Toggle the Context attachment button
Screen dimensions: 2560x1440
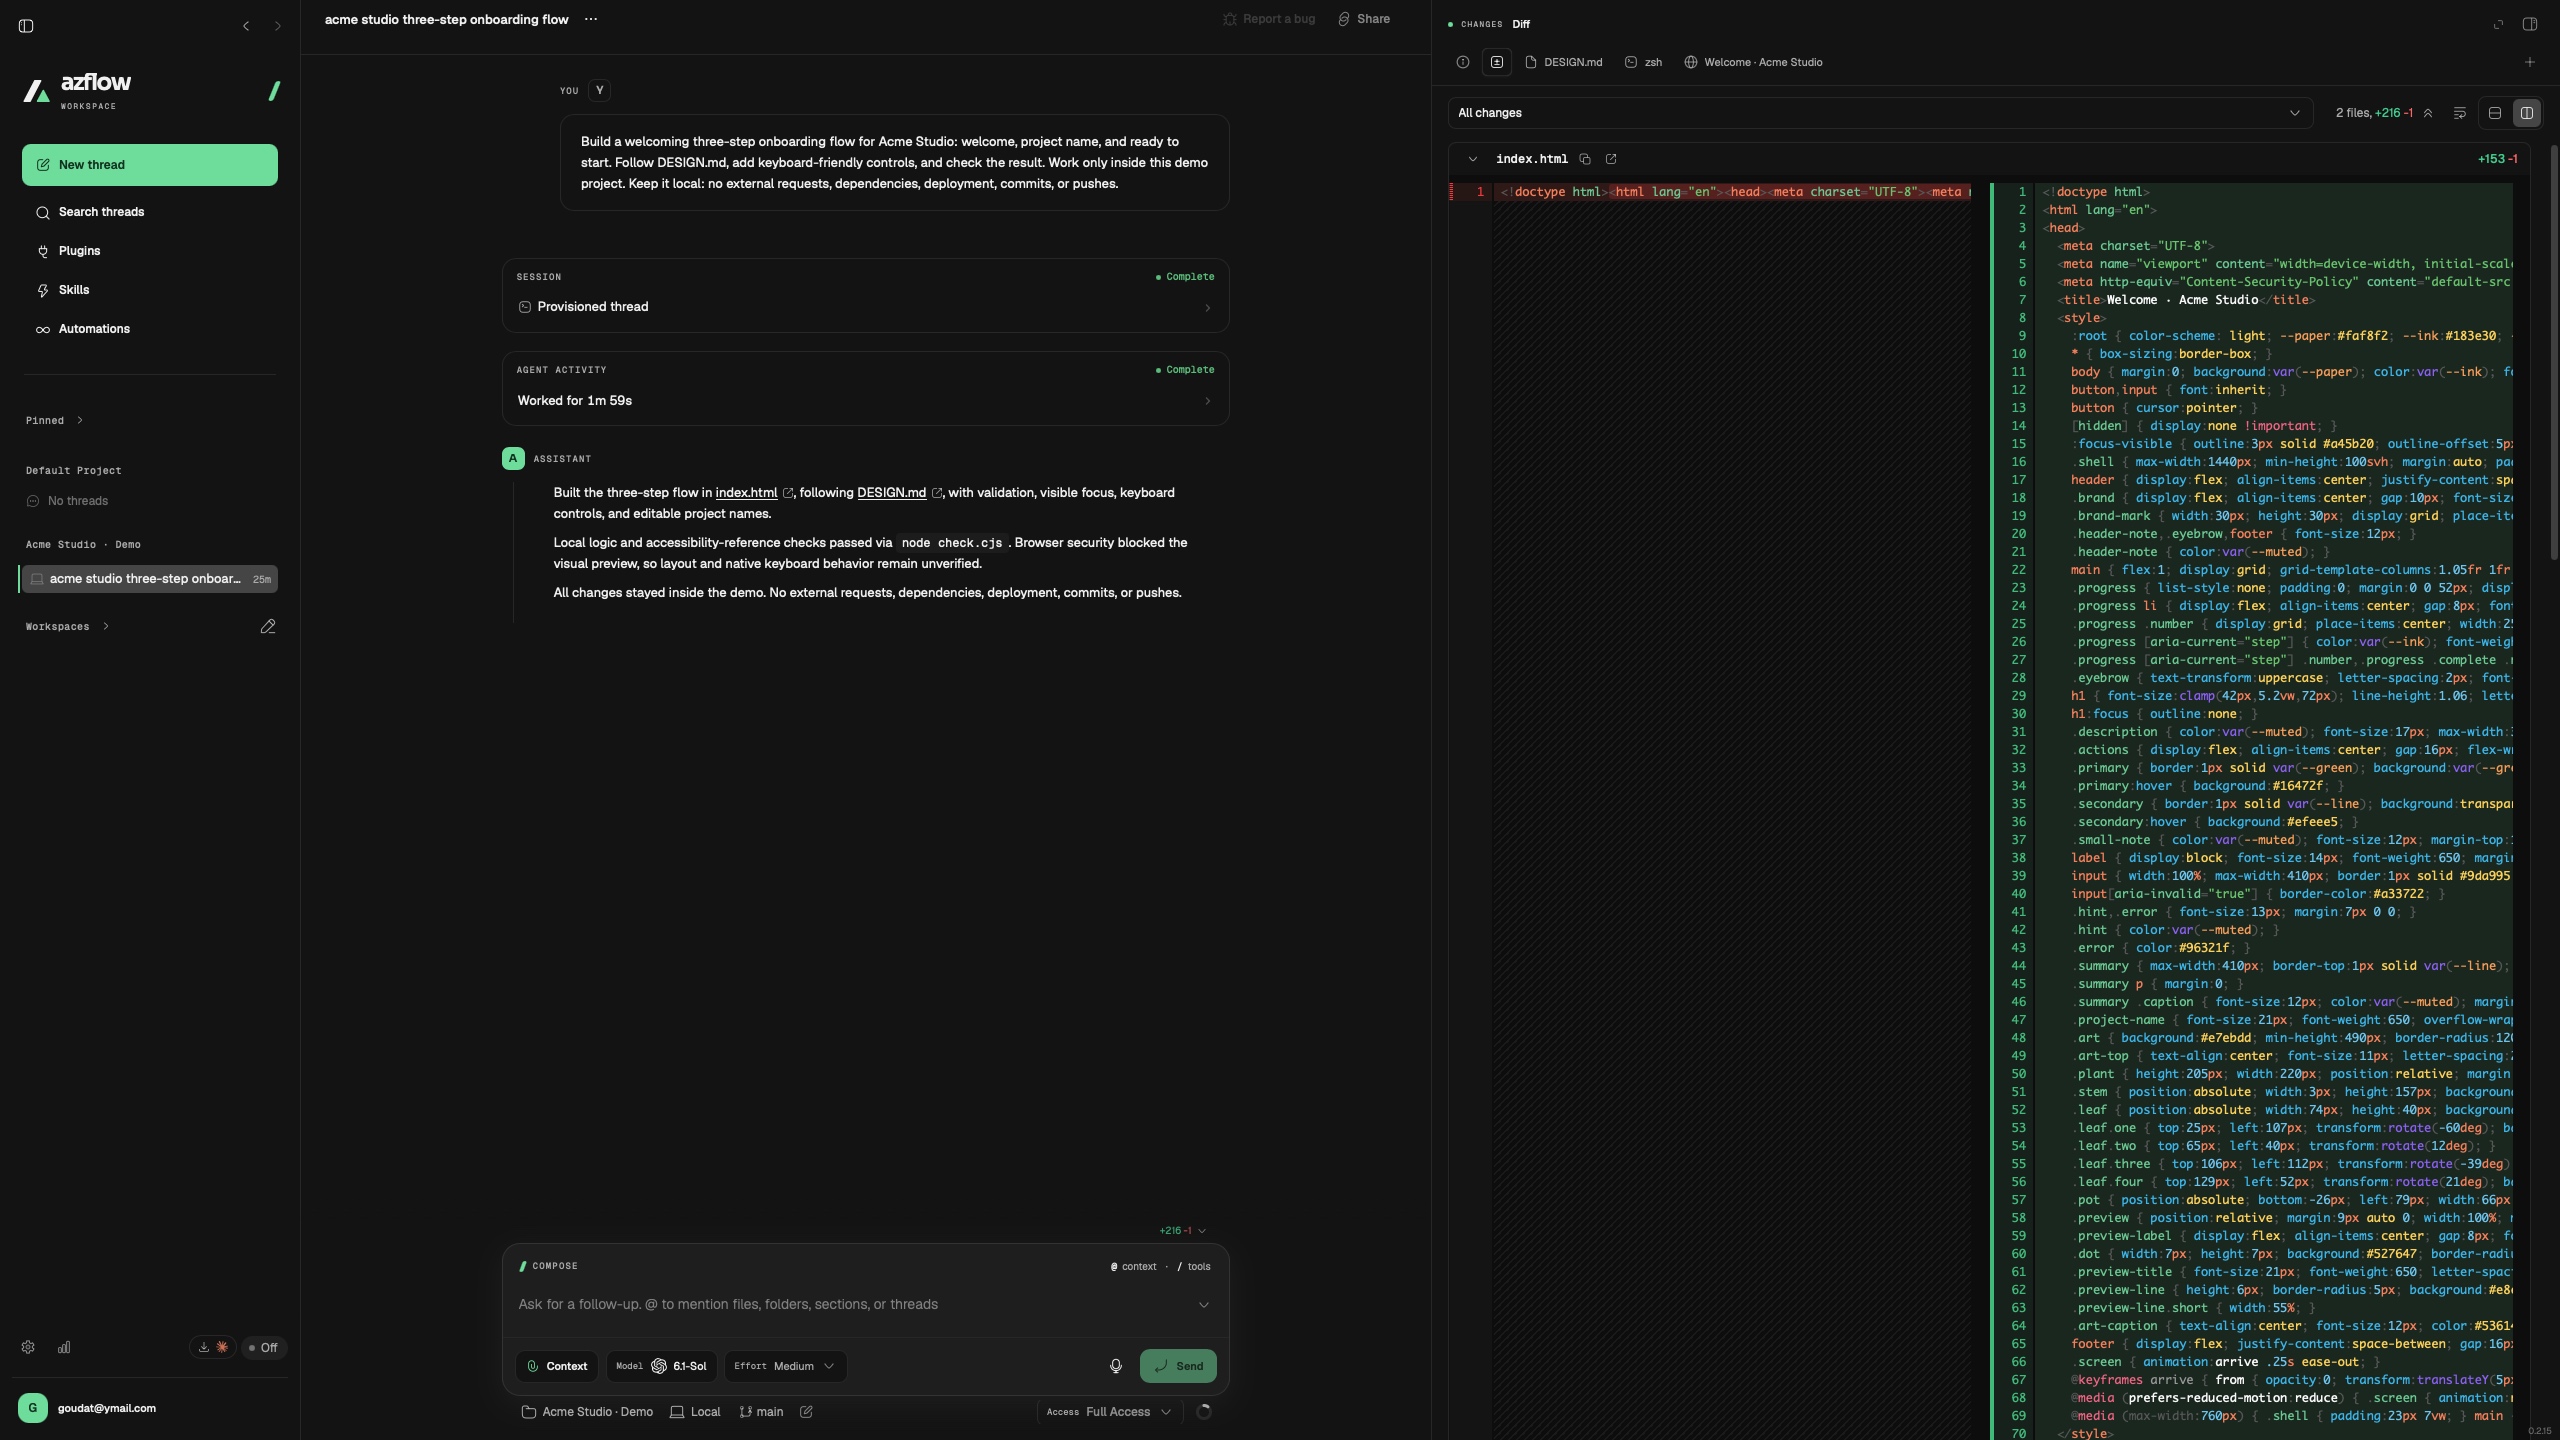(x=557, y=1366)
